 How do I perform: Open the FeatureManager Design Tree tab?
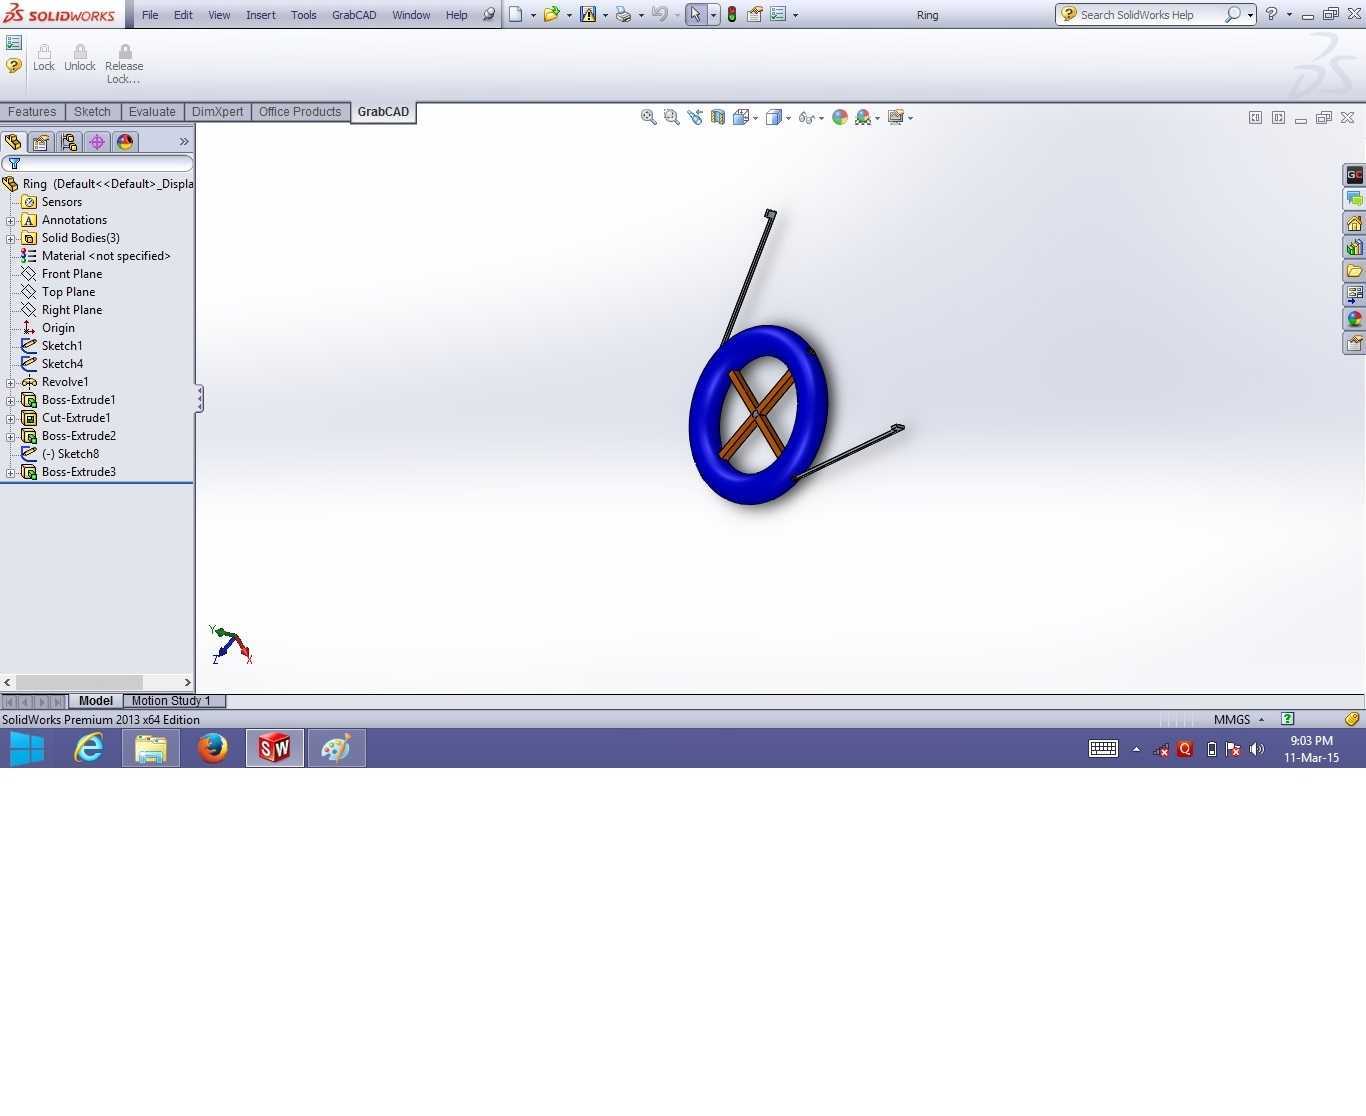click(x=13, y=142)
